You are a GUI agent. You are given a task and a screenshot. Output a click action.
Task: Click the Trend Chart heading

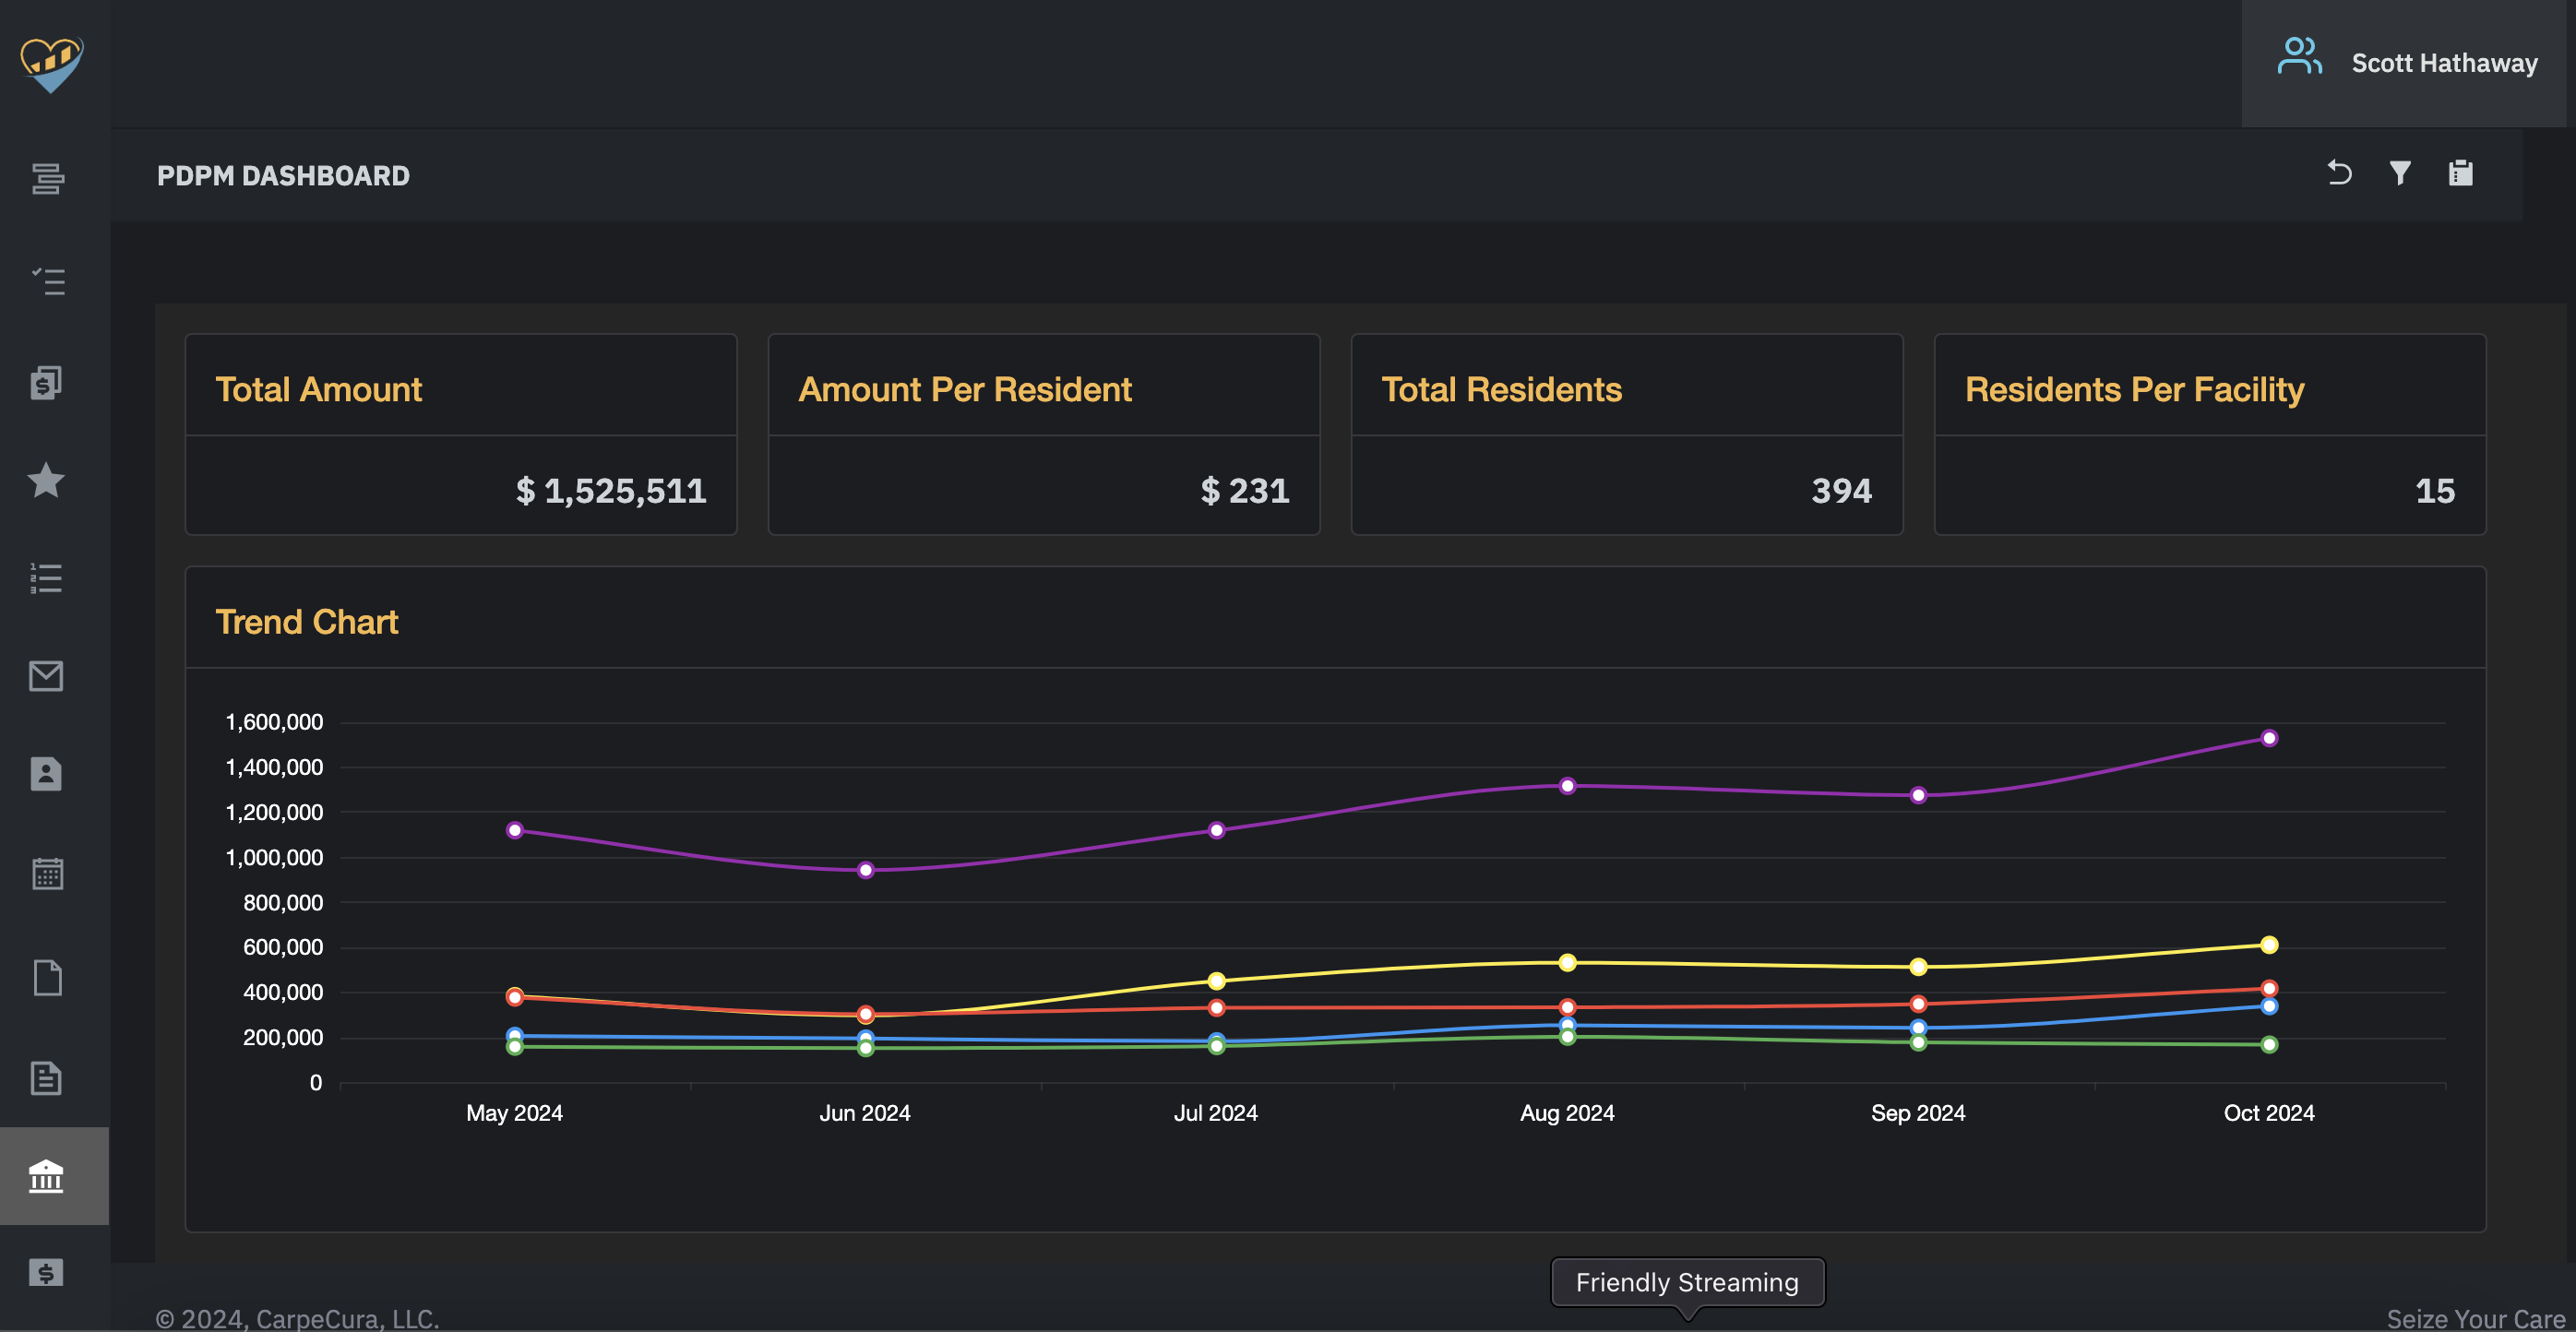307,622
